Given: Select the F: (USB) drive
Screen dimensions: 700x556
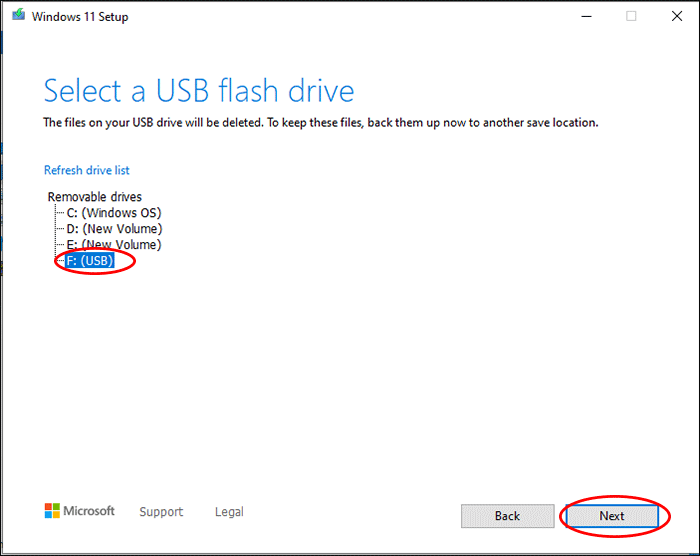Looking at the screenshot, I should (x=90, y=261).
